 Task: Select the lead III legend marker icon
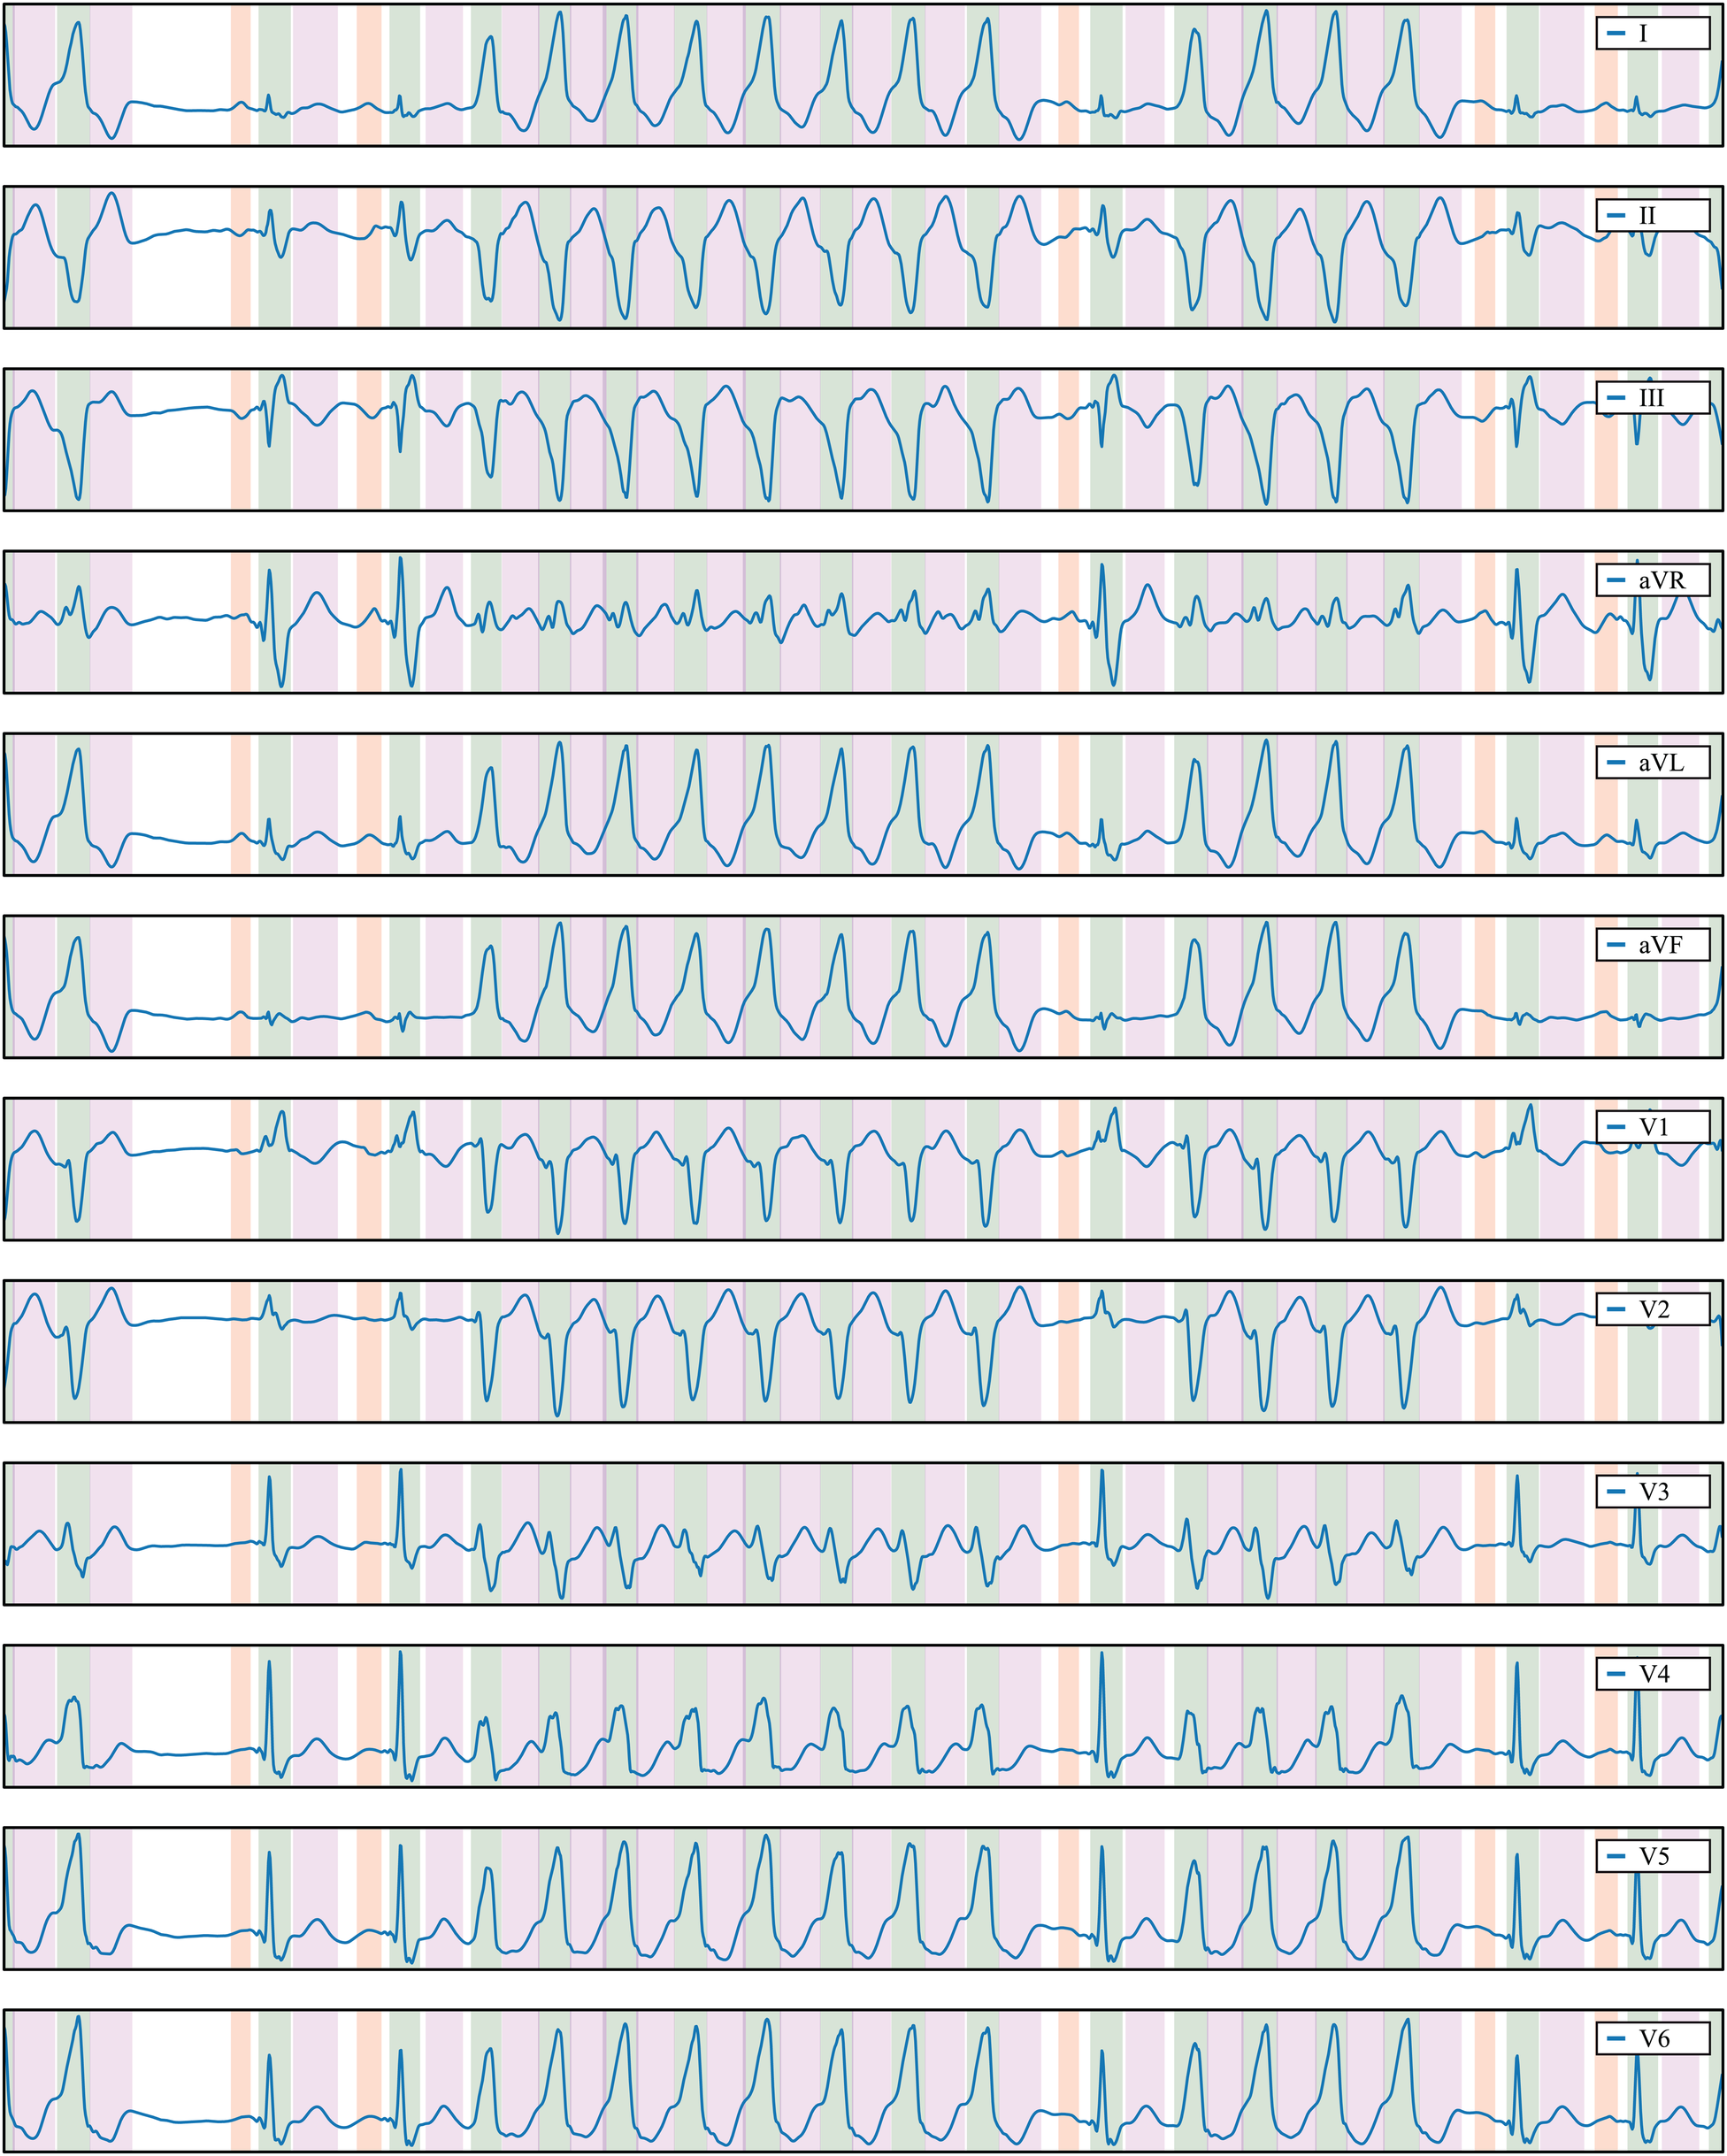coord(1617,398)
